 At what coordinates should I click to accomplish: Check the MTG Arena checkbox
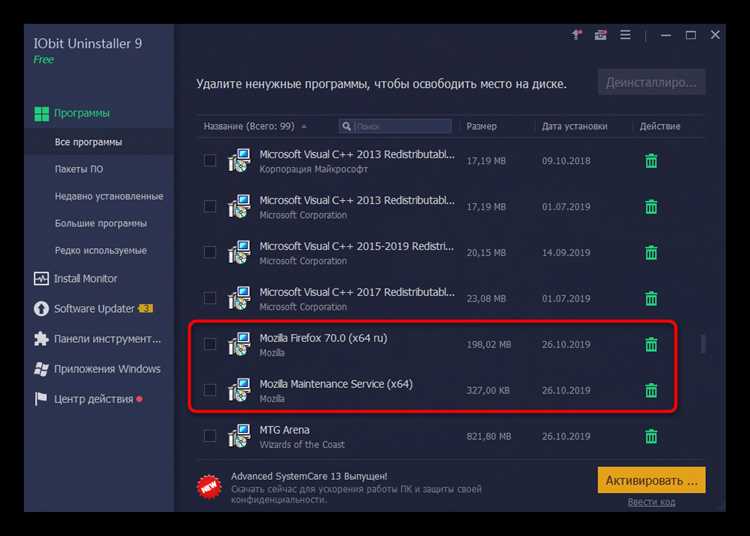tap(210, 436)
